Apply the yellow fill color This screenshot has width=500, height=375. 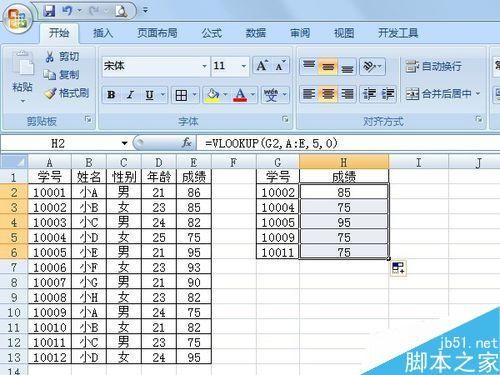coord(213,96)
